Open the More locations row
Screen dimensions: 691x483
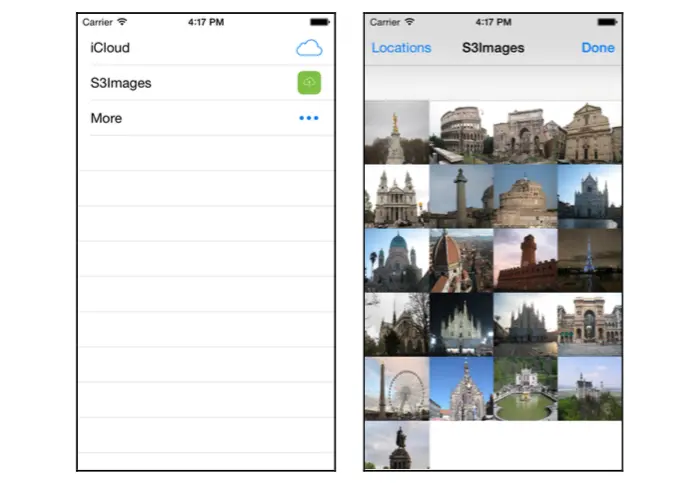(206, 118)
